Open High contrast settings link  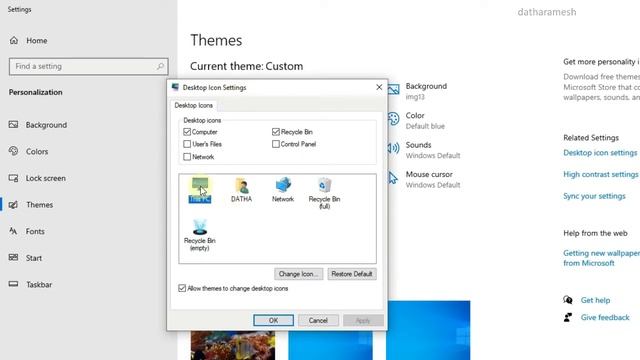(x=600, y=174)
